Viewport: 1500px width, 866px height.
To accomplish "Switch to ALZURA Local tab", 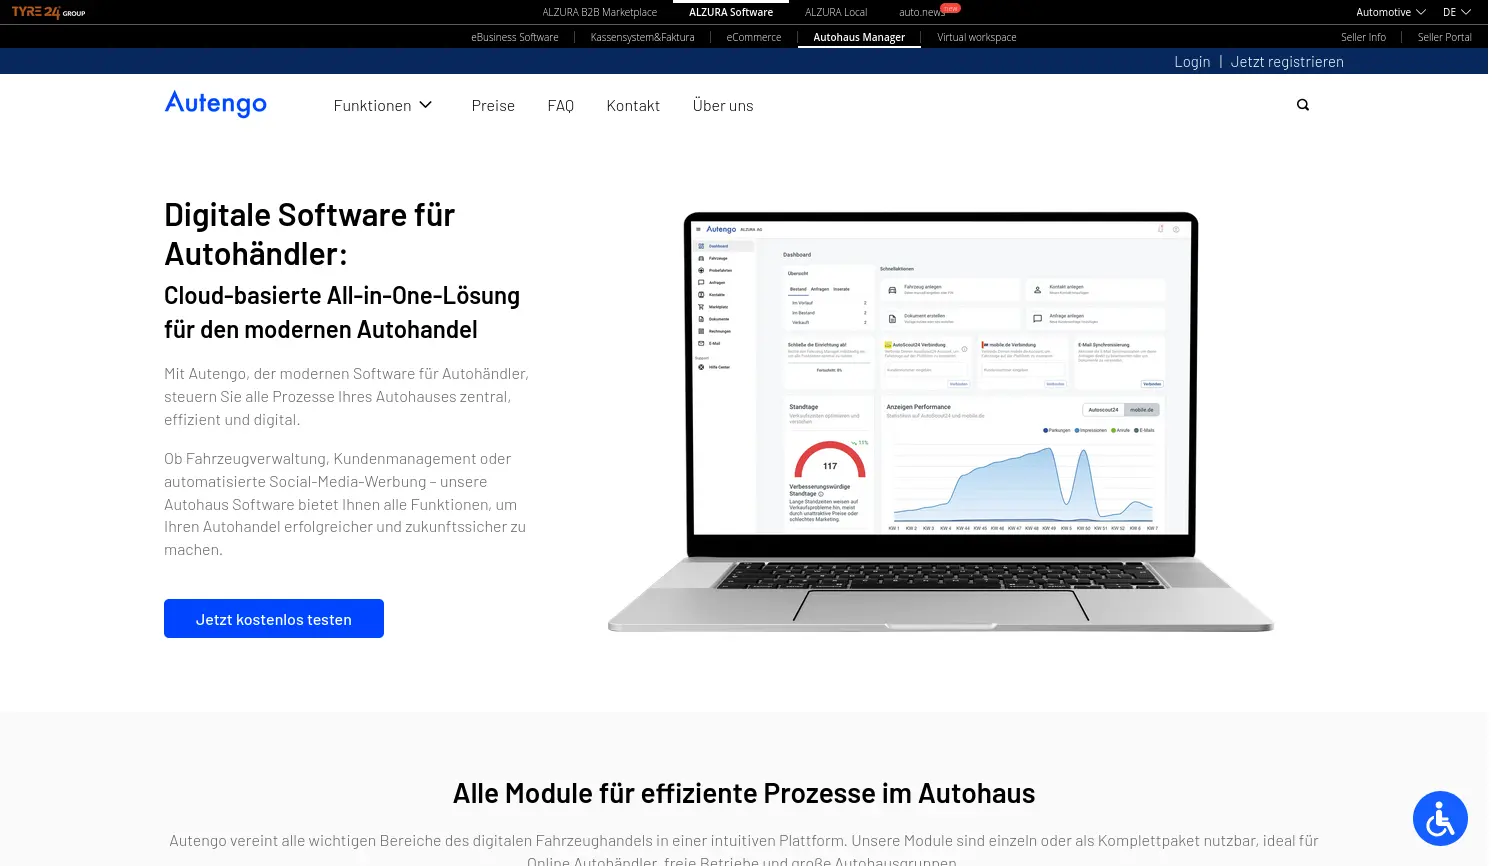I will click(x=835, y=12).
